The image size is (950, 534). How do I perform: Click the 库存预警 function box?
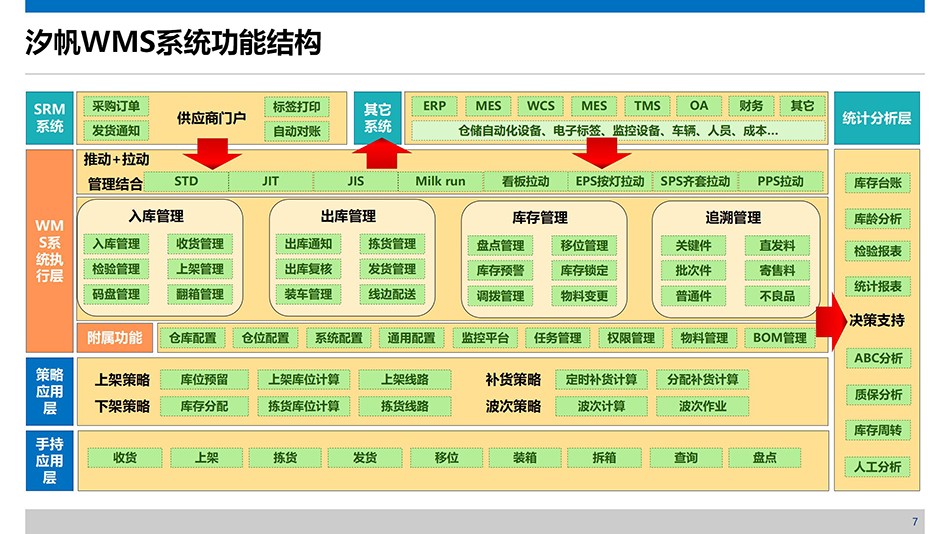coord(500,270)
